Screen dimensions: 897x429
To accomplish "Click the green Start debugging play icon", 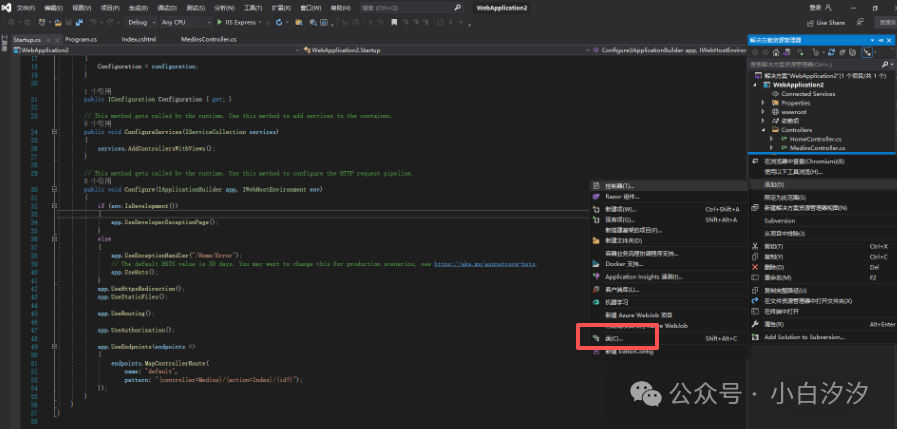I will tap(219, 22).
